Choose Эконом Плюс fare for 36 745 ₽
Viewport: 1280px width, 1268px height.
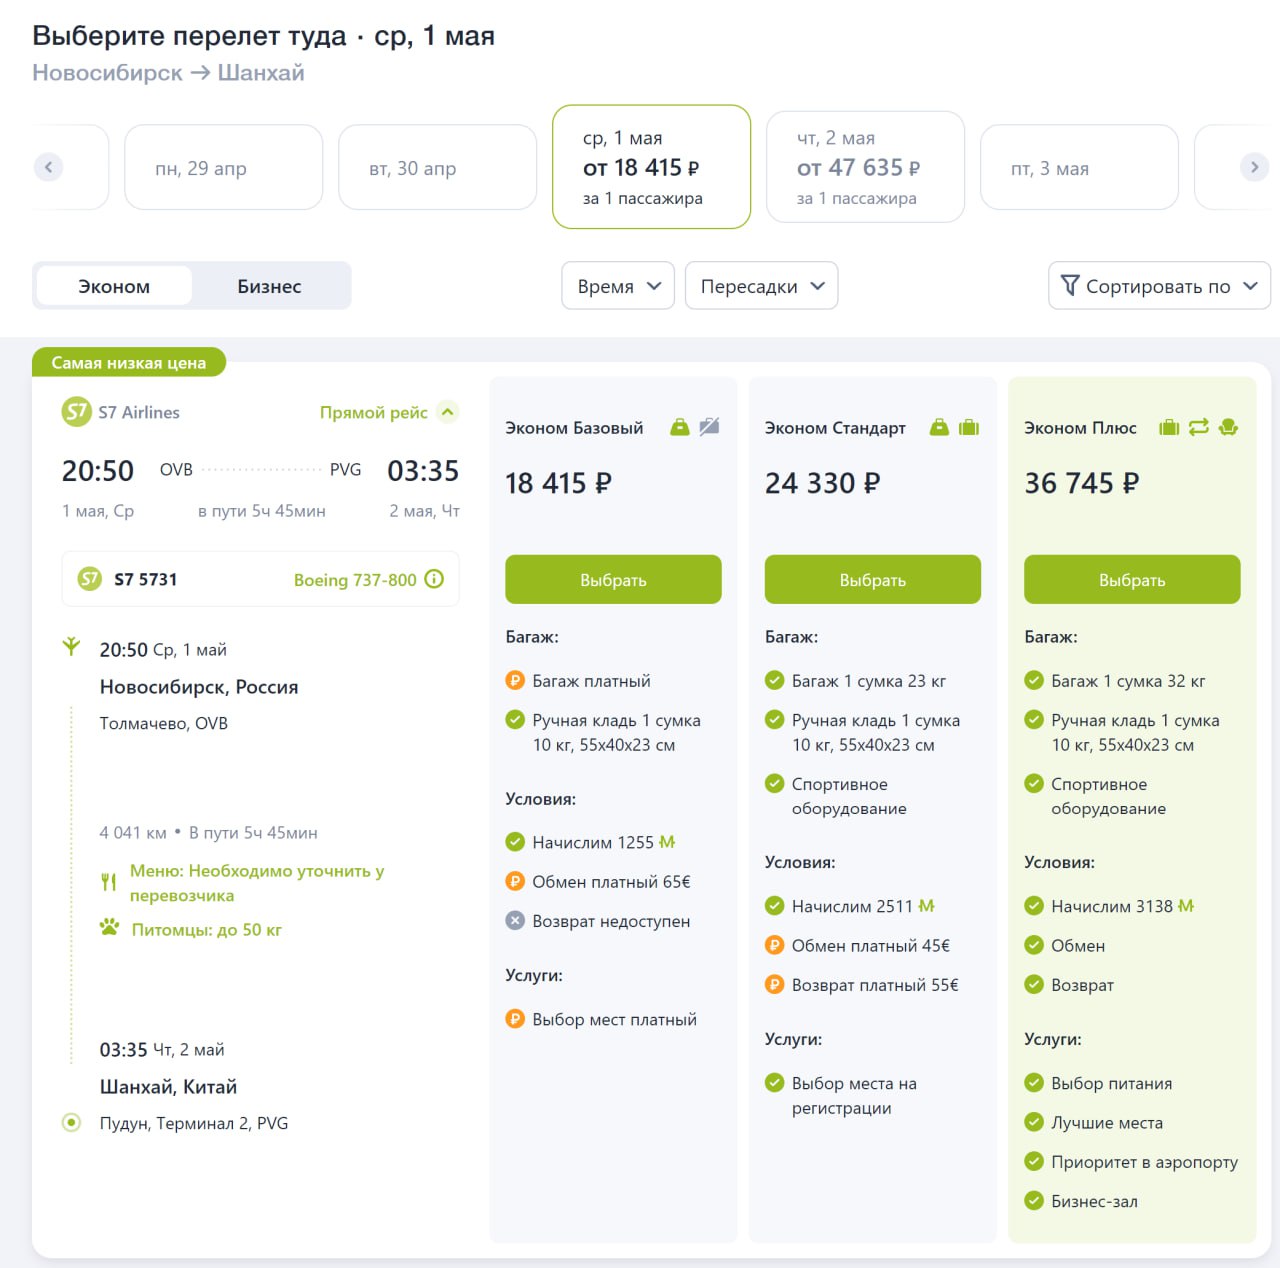click(1132, 580)
